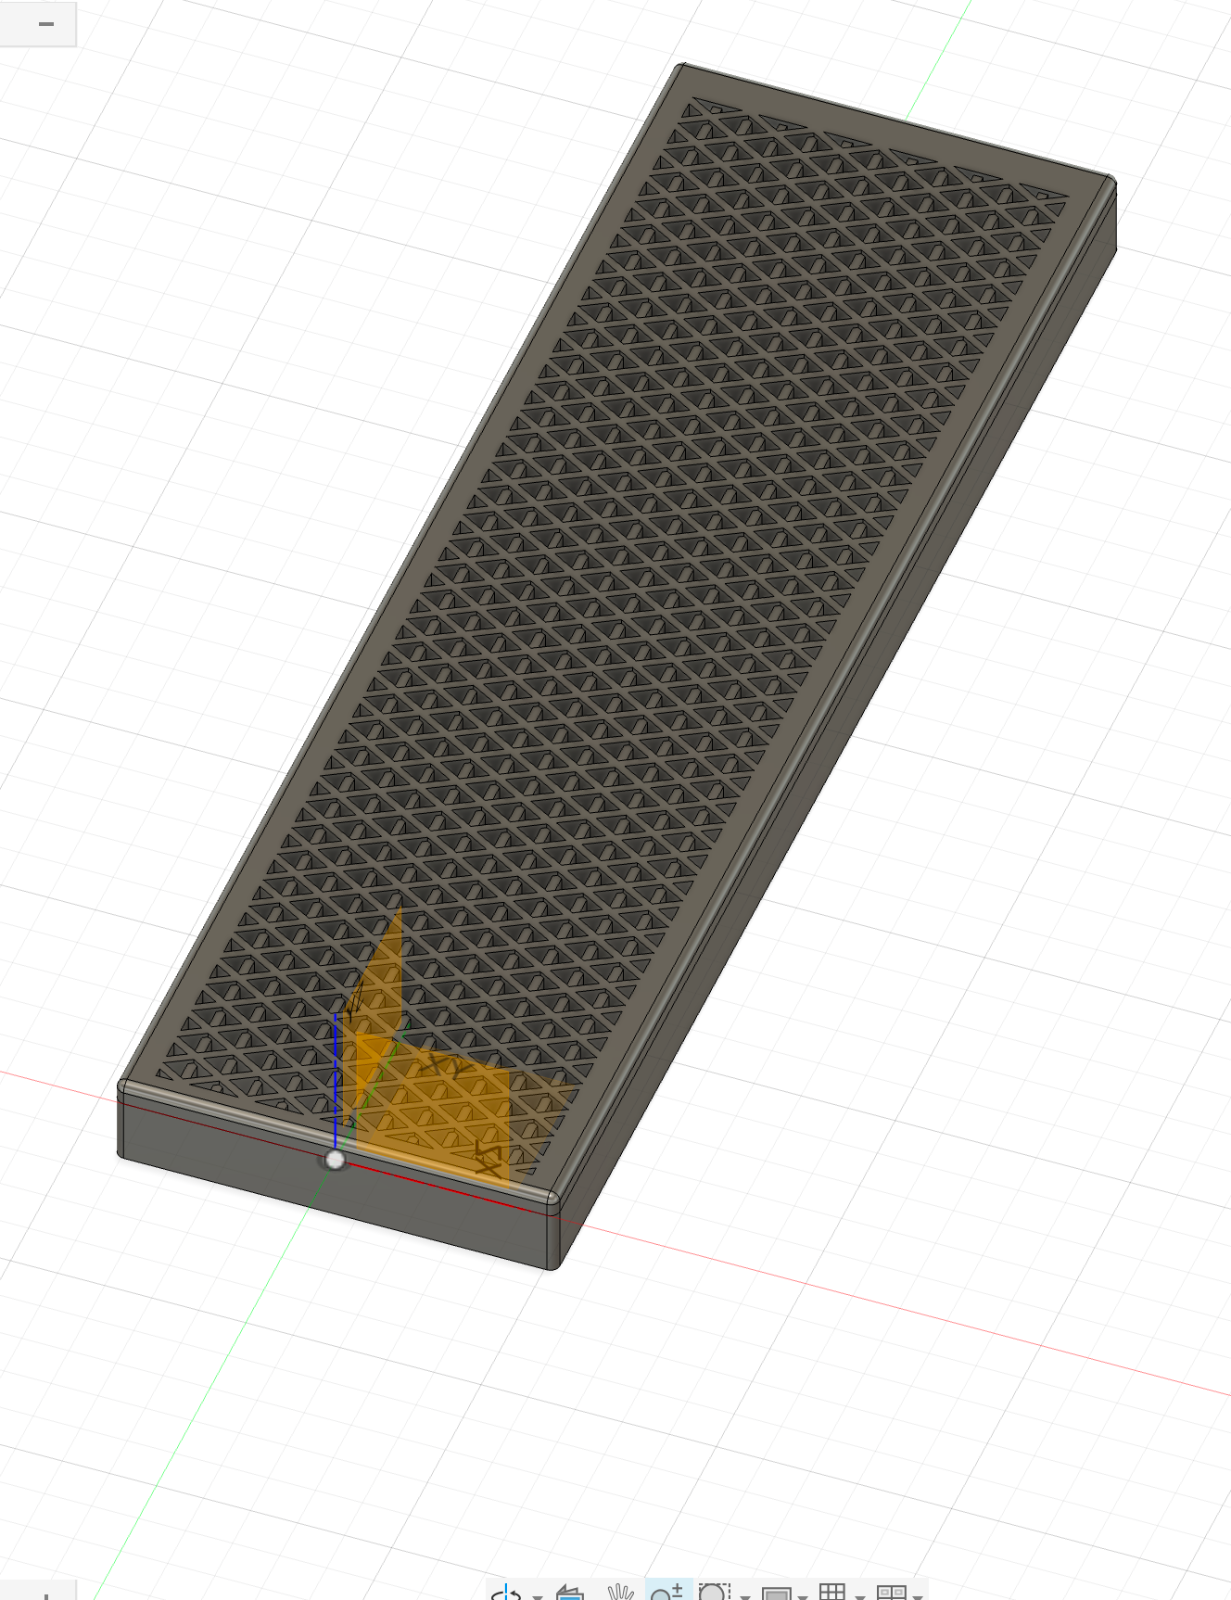
Task: Open Grid and Snaps settings icon
Action: coord(832,1592)
